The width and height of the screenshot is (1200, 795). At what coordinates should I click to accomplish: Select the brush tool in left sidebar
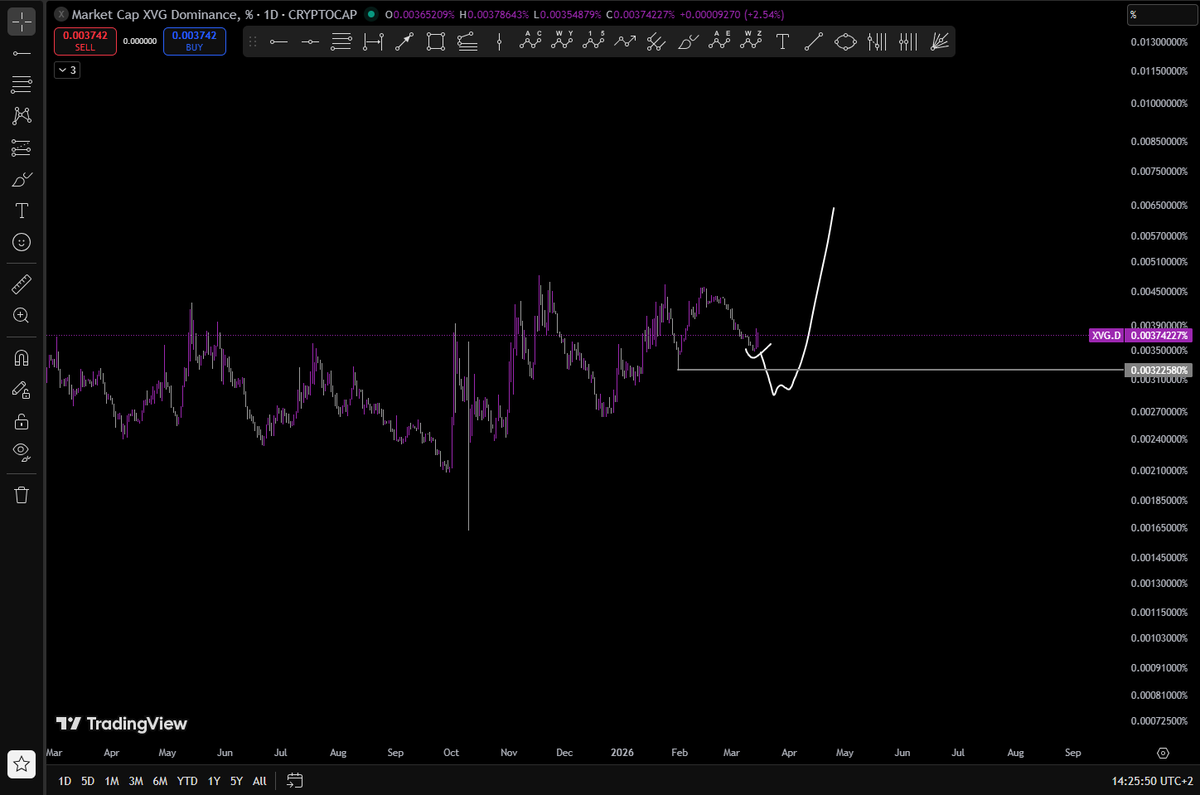point(21,180)
